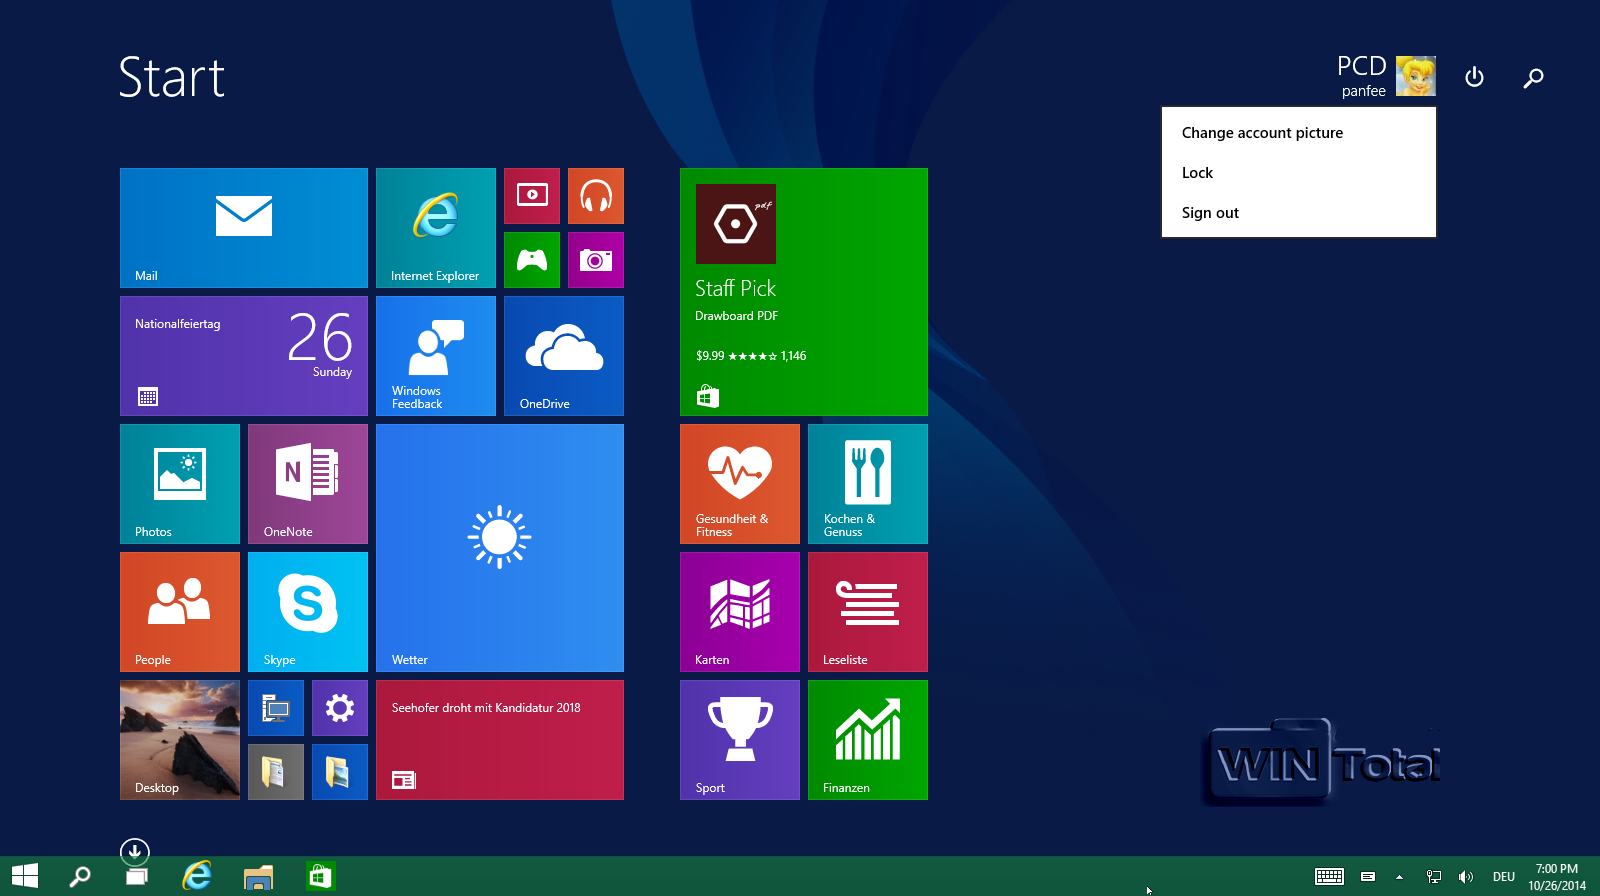Switch input language via DEU indicator
Viewport: 1600px width, 896px height.
[x=1504, y=877]
